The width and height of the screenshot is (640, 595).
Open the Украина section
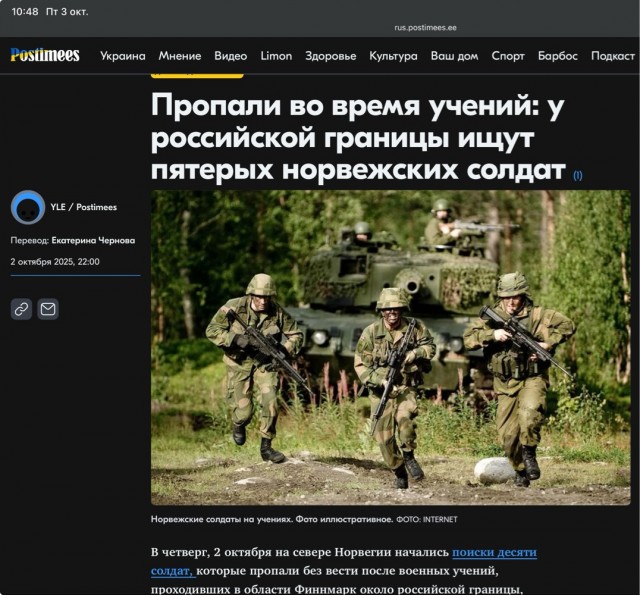(123, 56)
